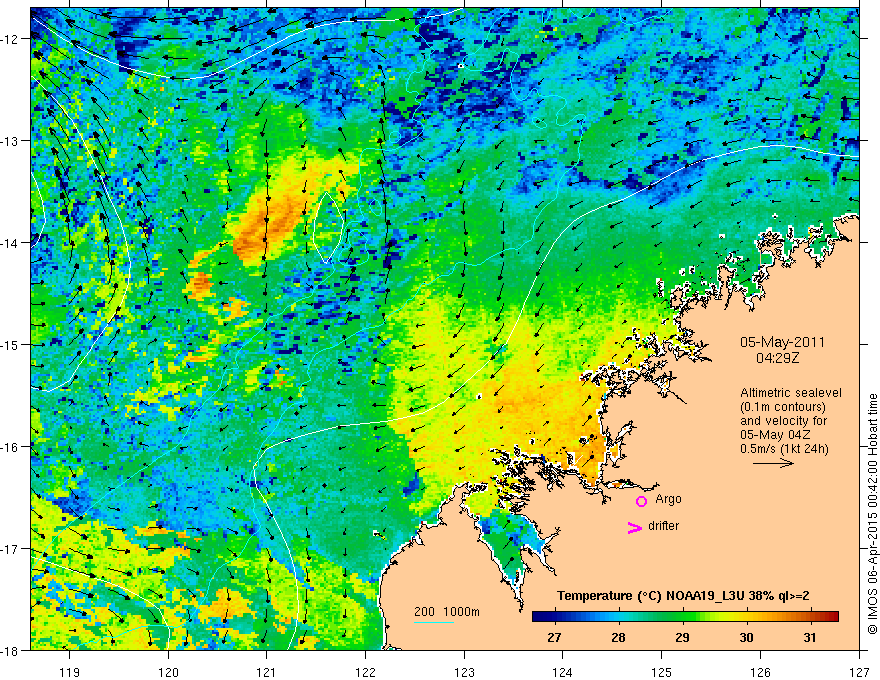
Task: Click the time label 04:29Z
Action: (777, 358)
